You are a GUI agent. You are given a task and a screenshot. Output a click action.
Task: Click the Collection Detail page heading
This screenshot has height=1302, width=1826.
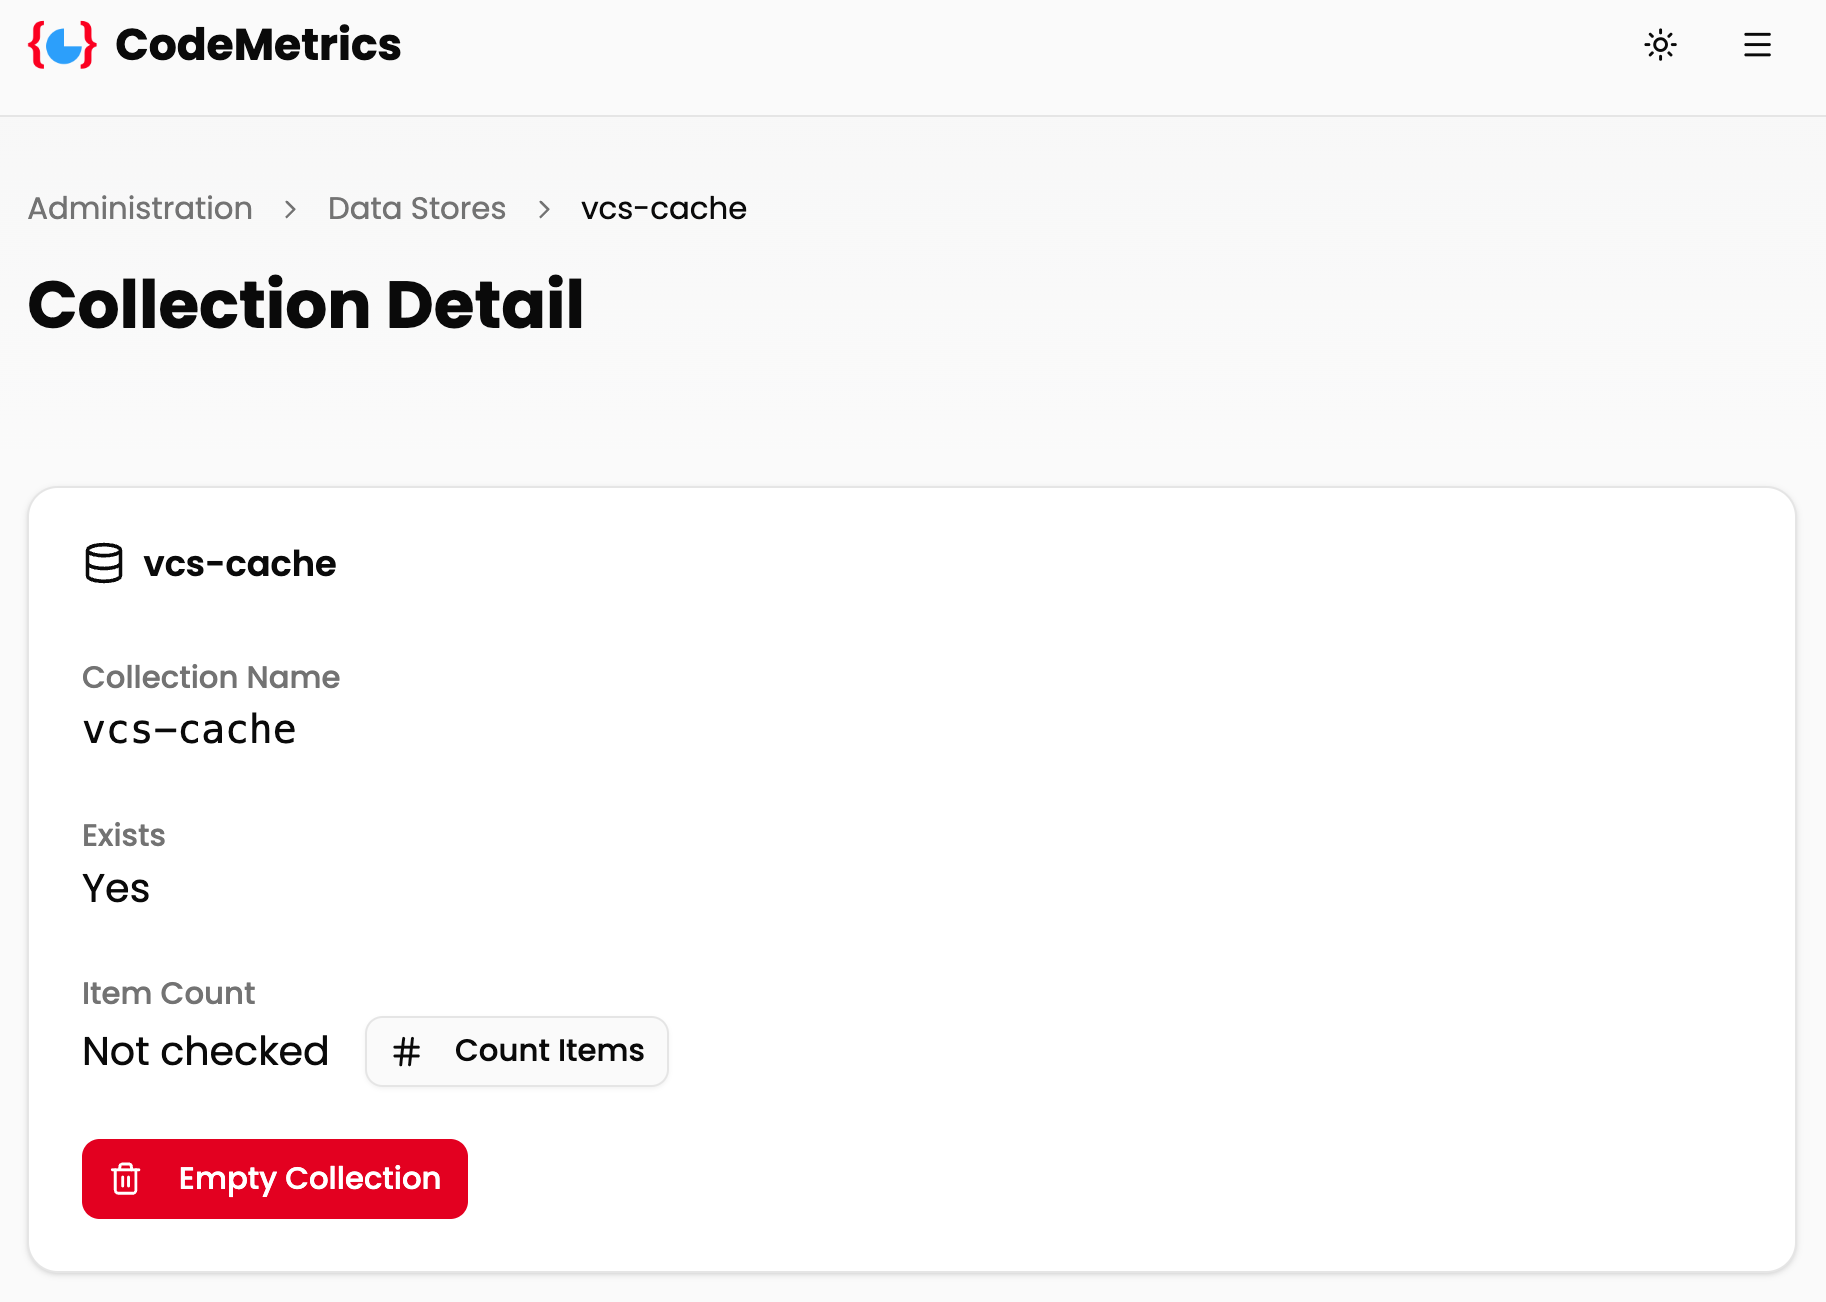(x=305, y=304)
